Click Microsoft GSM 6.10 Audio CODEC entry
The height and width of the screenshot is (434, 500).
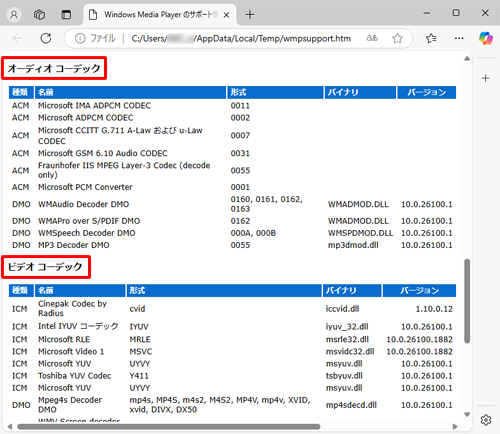pyautogui.click(x=103, y=153)
